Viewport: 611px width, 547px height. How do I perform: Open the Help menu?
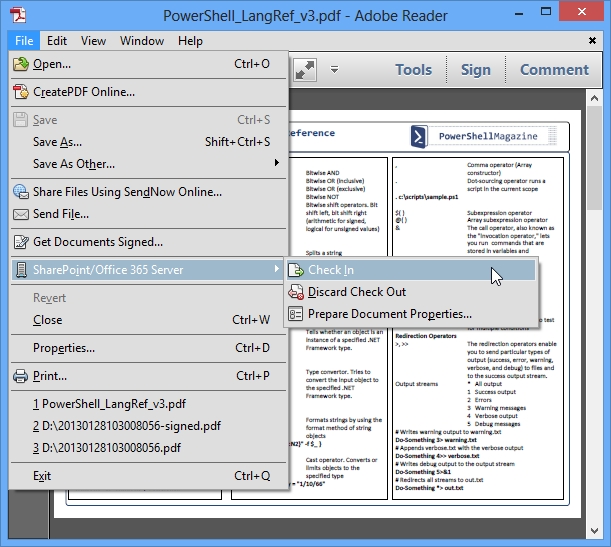[190, 41]
